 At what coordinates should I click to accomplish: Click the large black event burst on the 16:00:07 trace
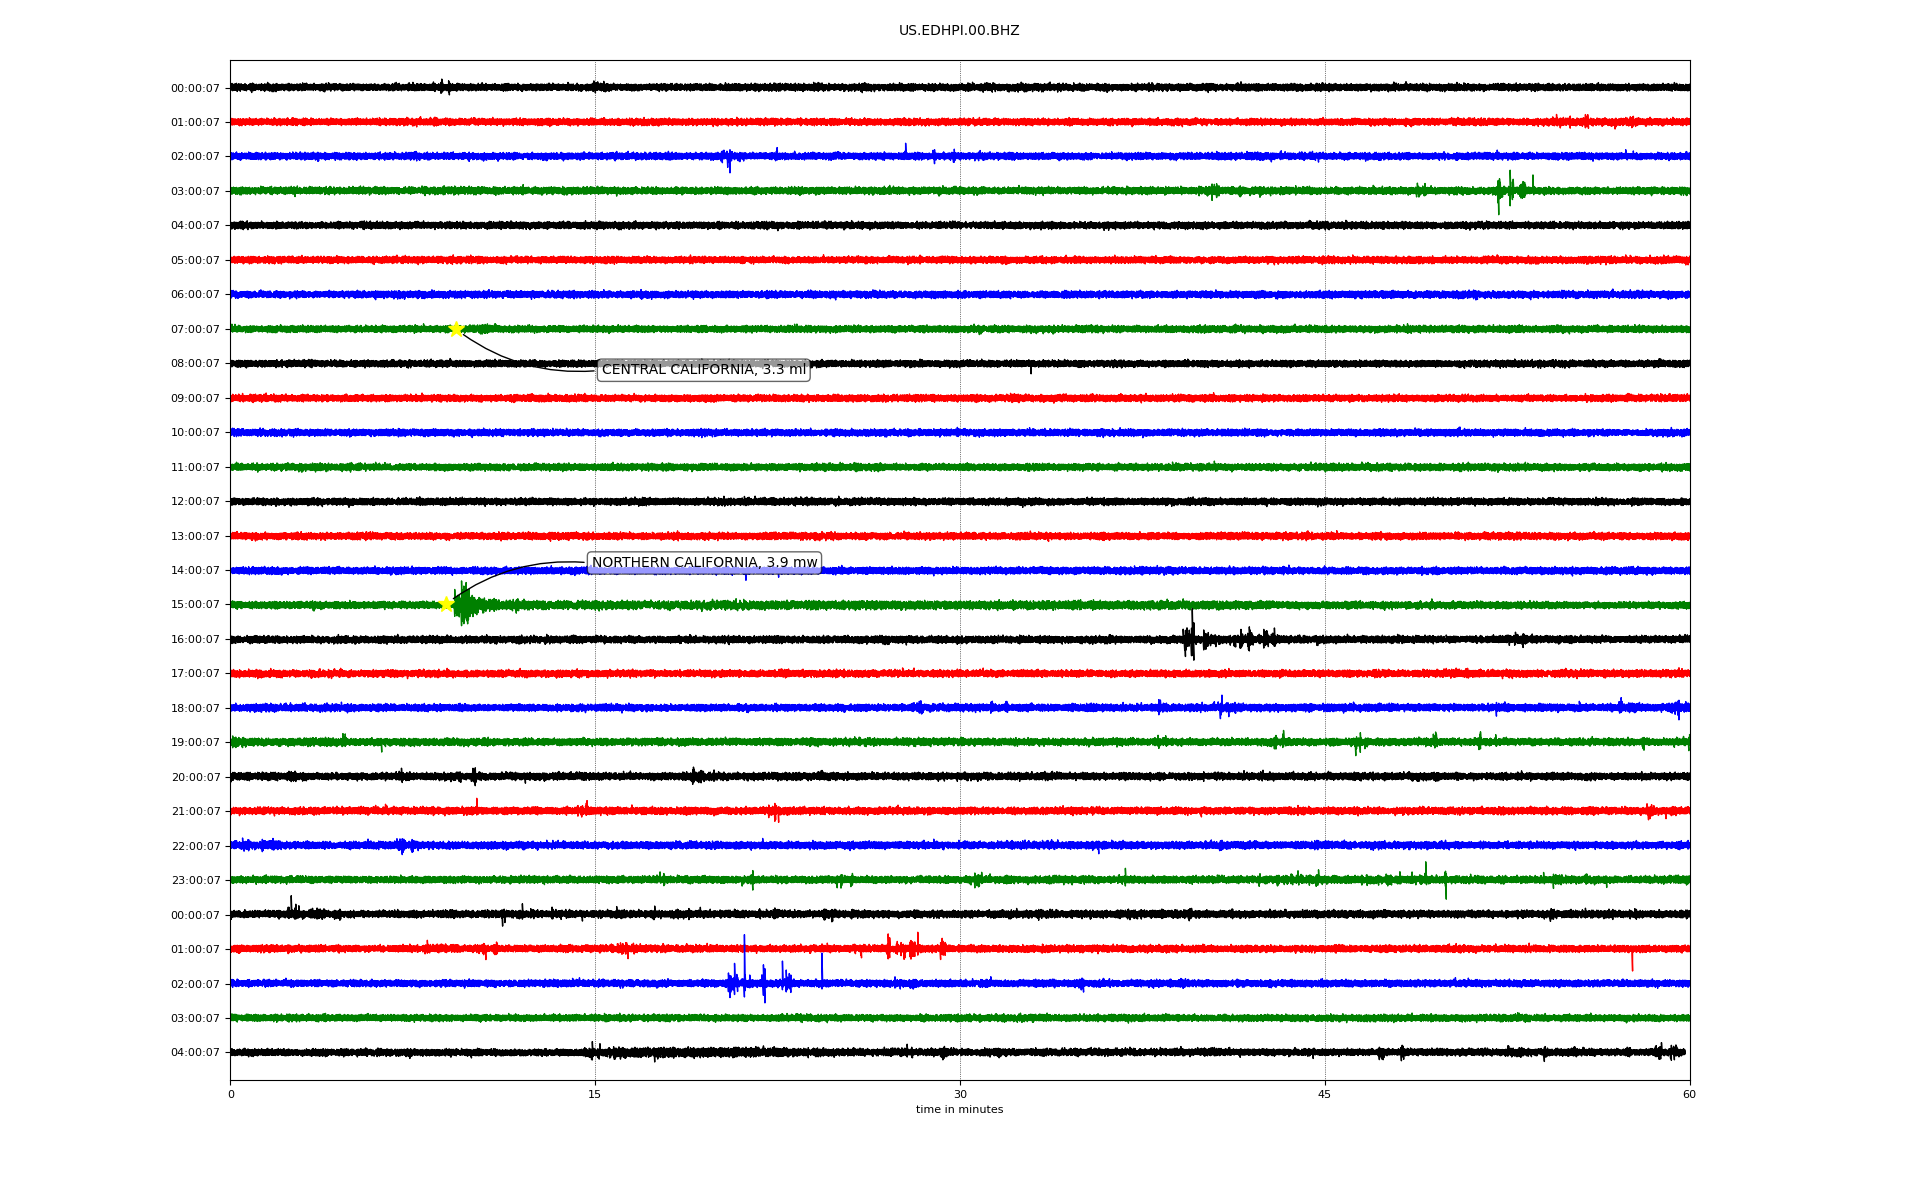pos(1190,639)
